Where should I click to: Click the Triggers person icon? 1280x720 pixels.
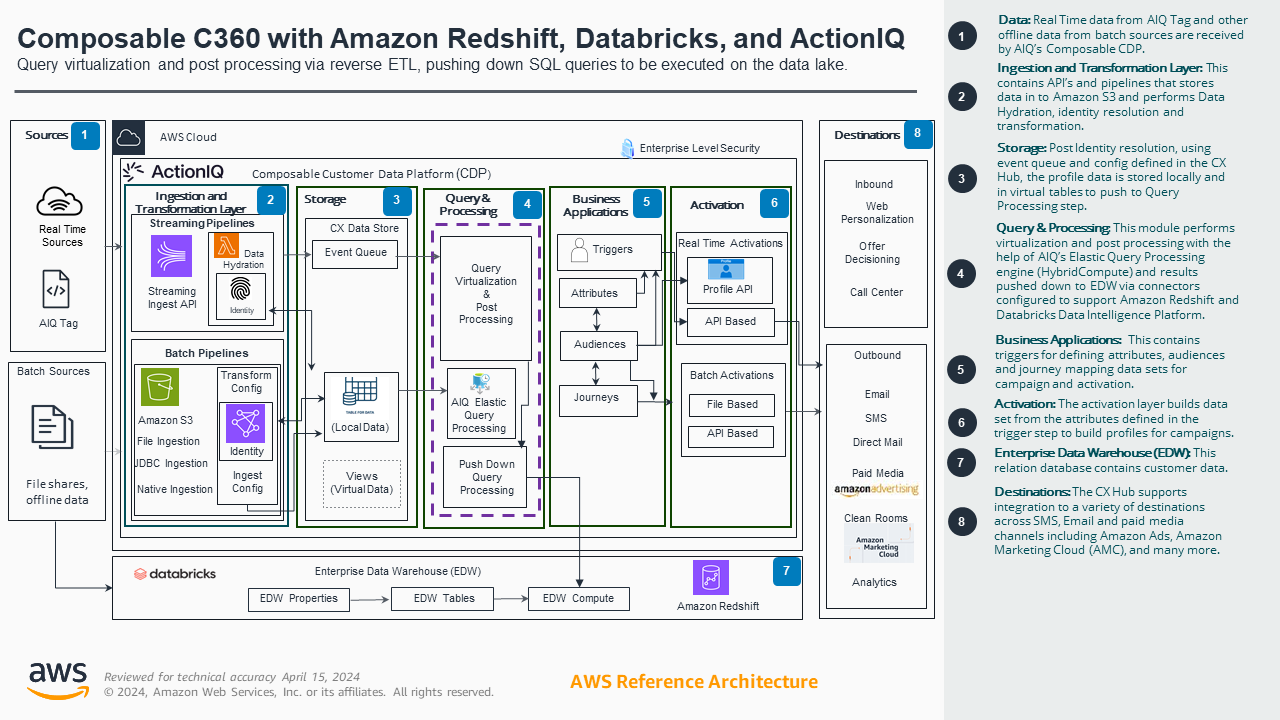pos(578,251)
